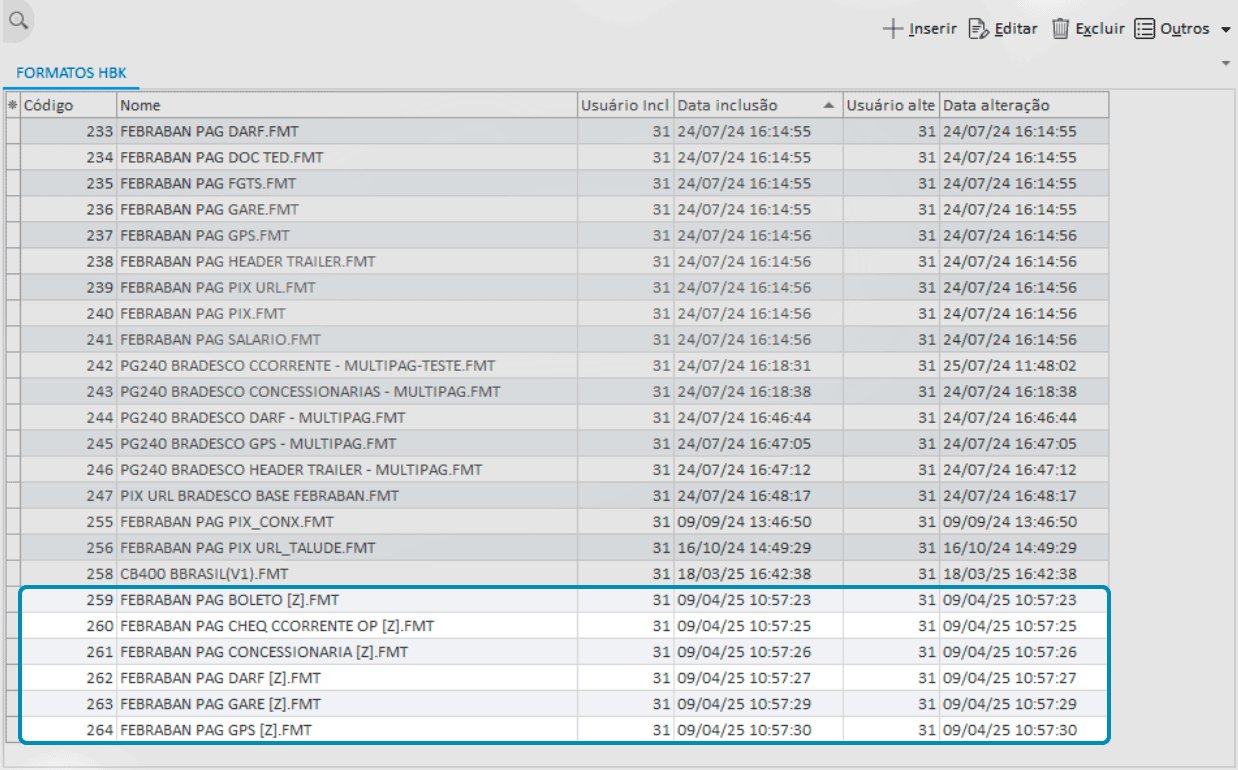
Task: Click the asterisk row selector header
Action: (x=13, y=105)
